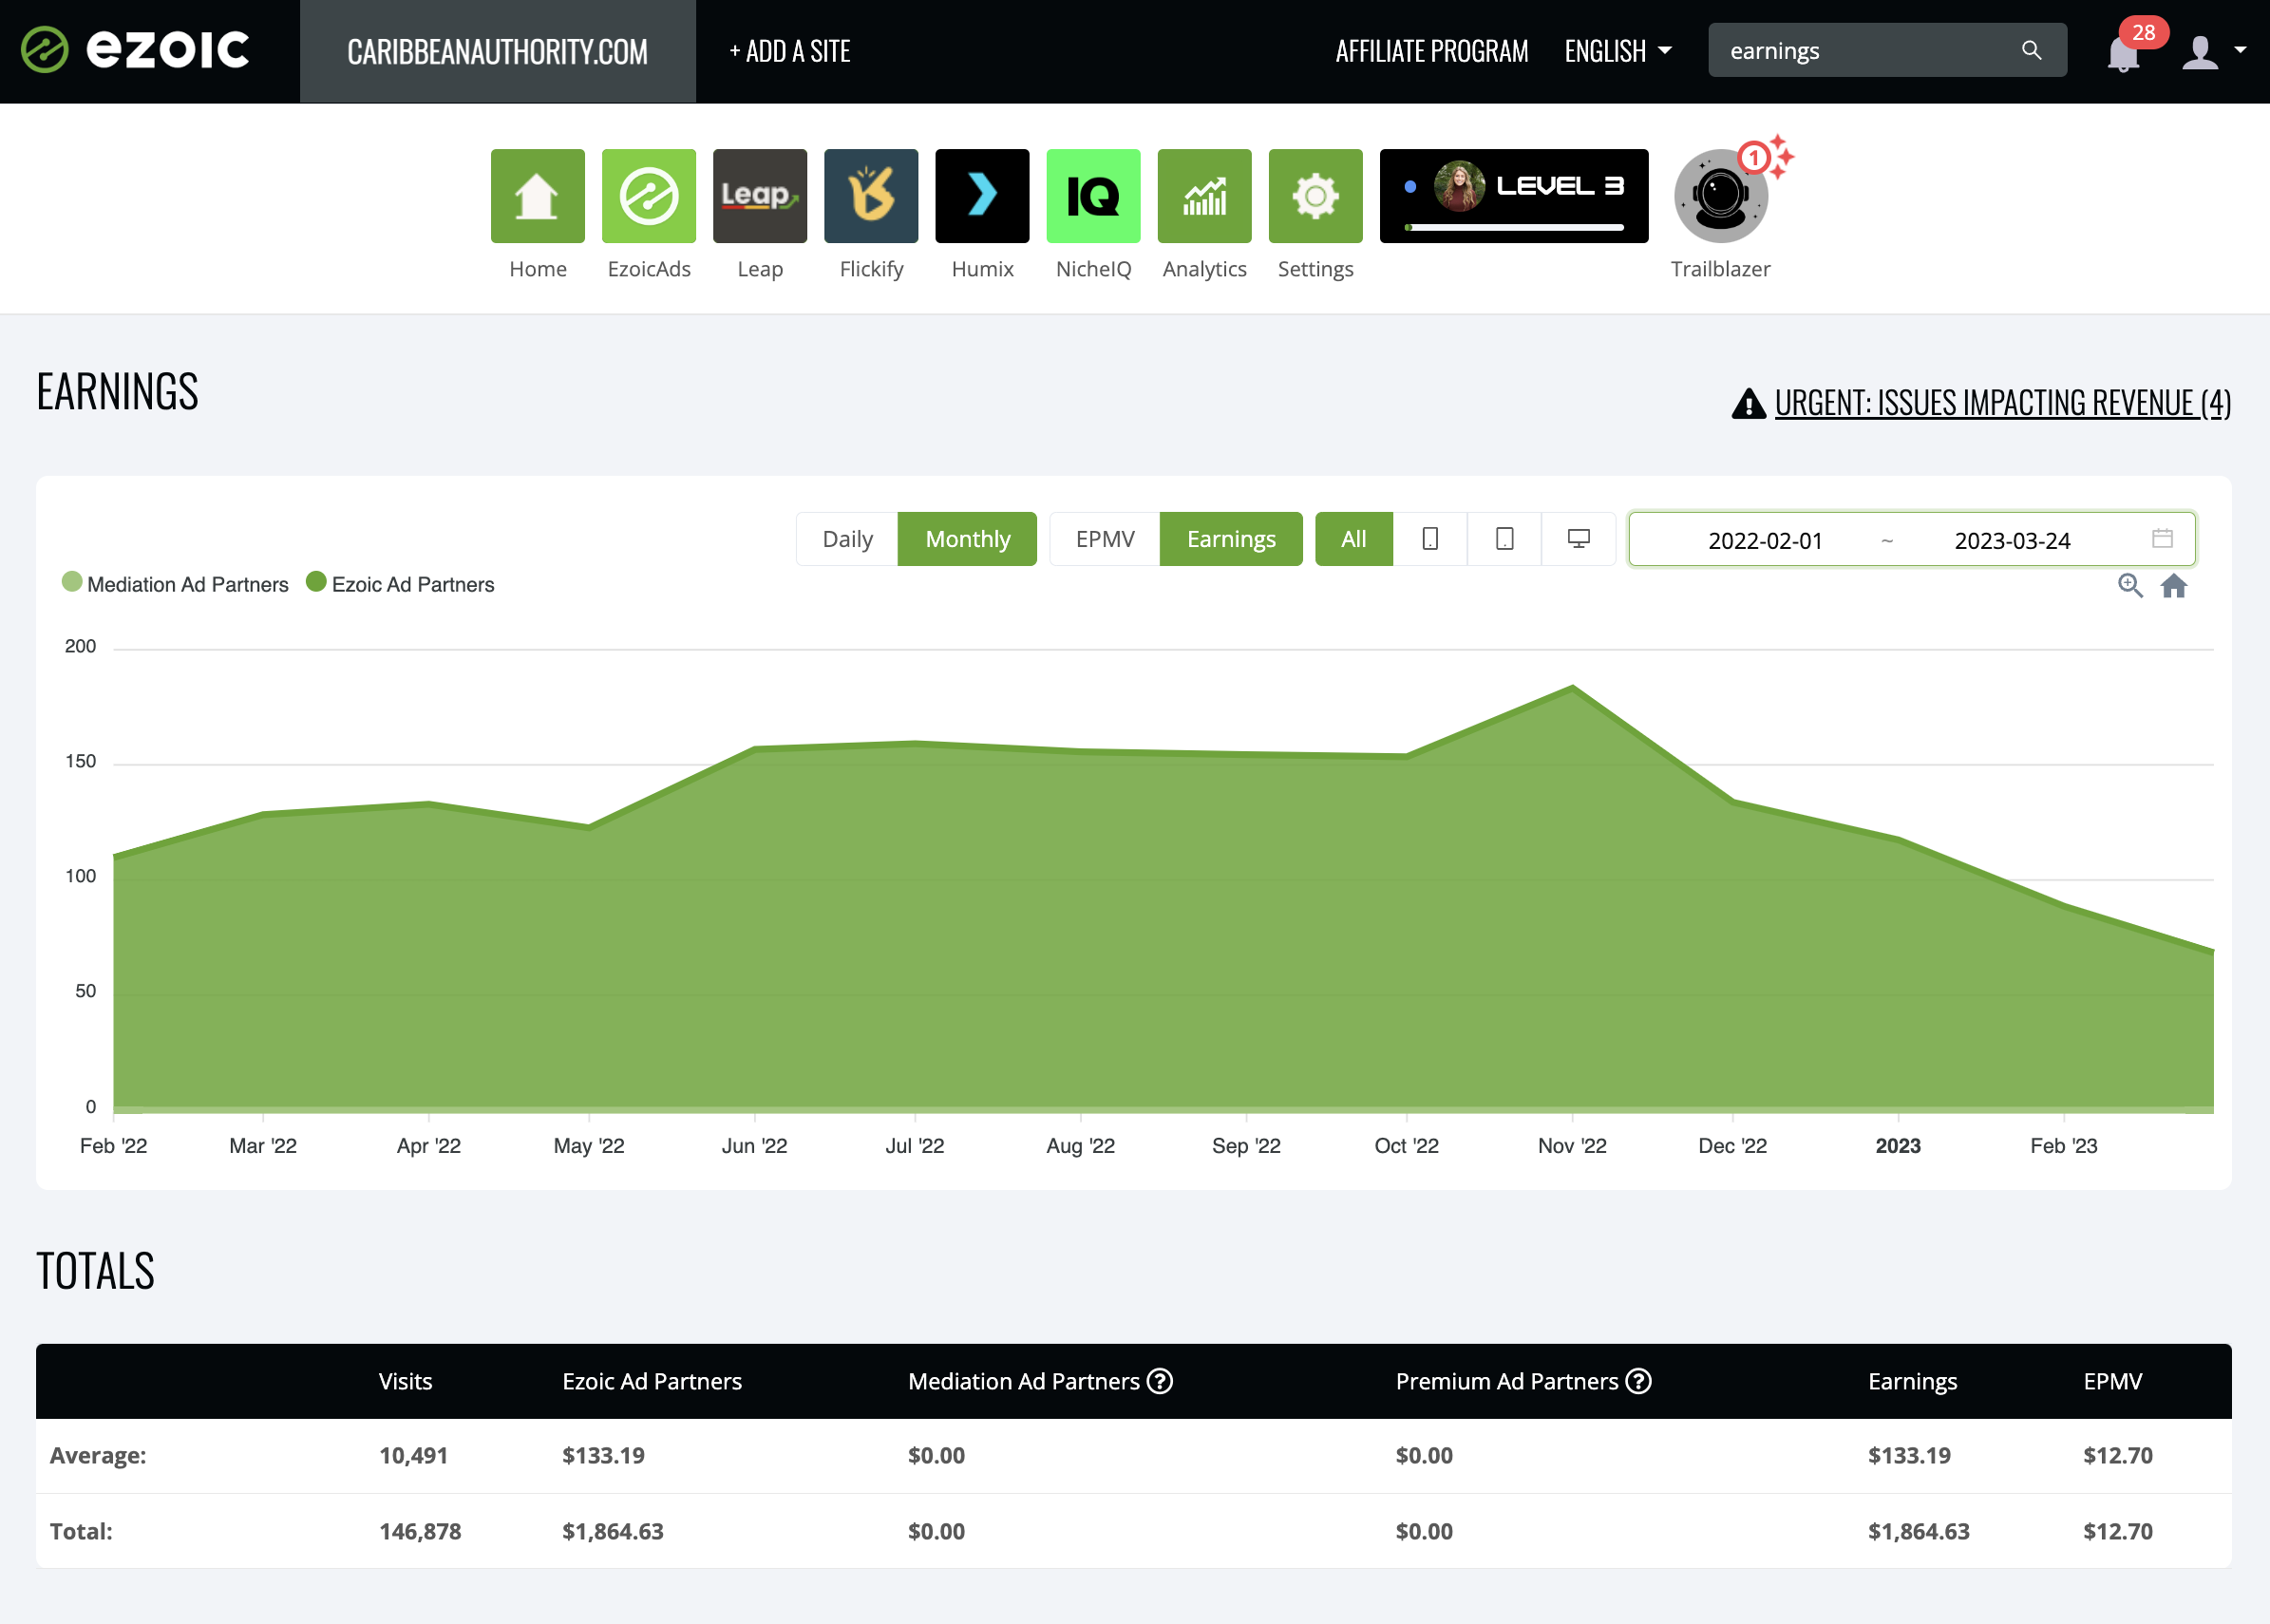Click + ADD A SITE
The width and height of the screenshot is (2270, 1624).
[x=789, y=51]
